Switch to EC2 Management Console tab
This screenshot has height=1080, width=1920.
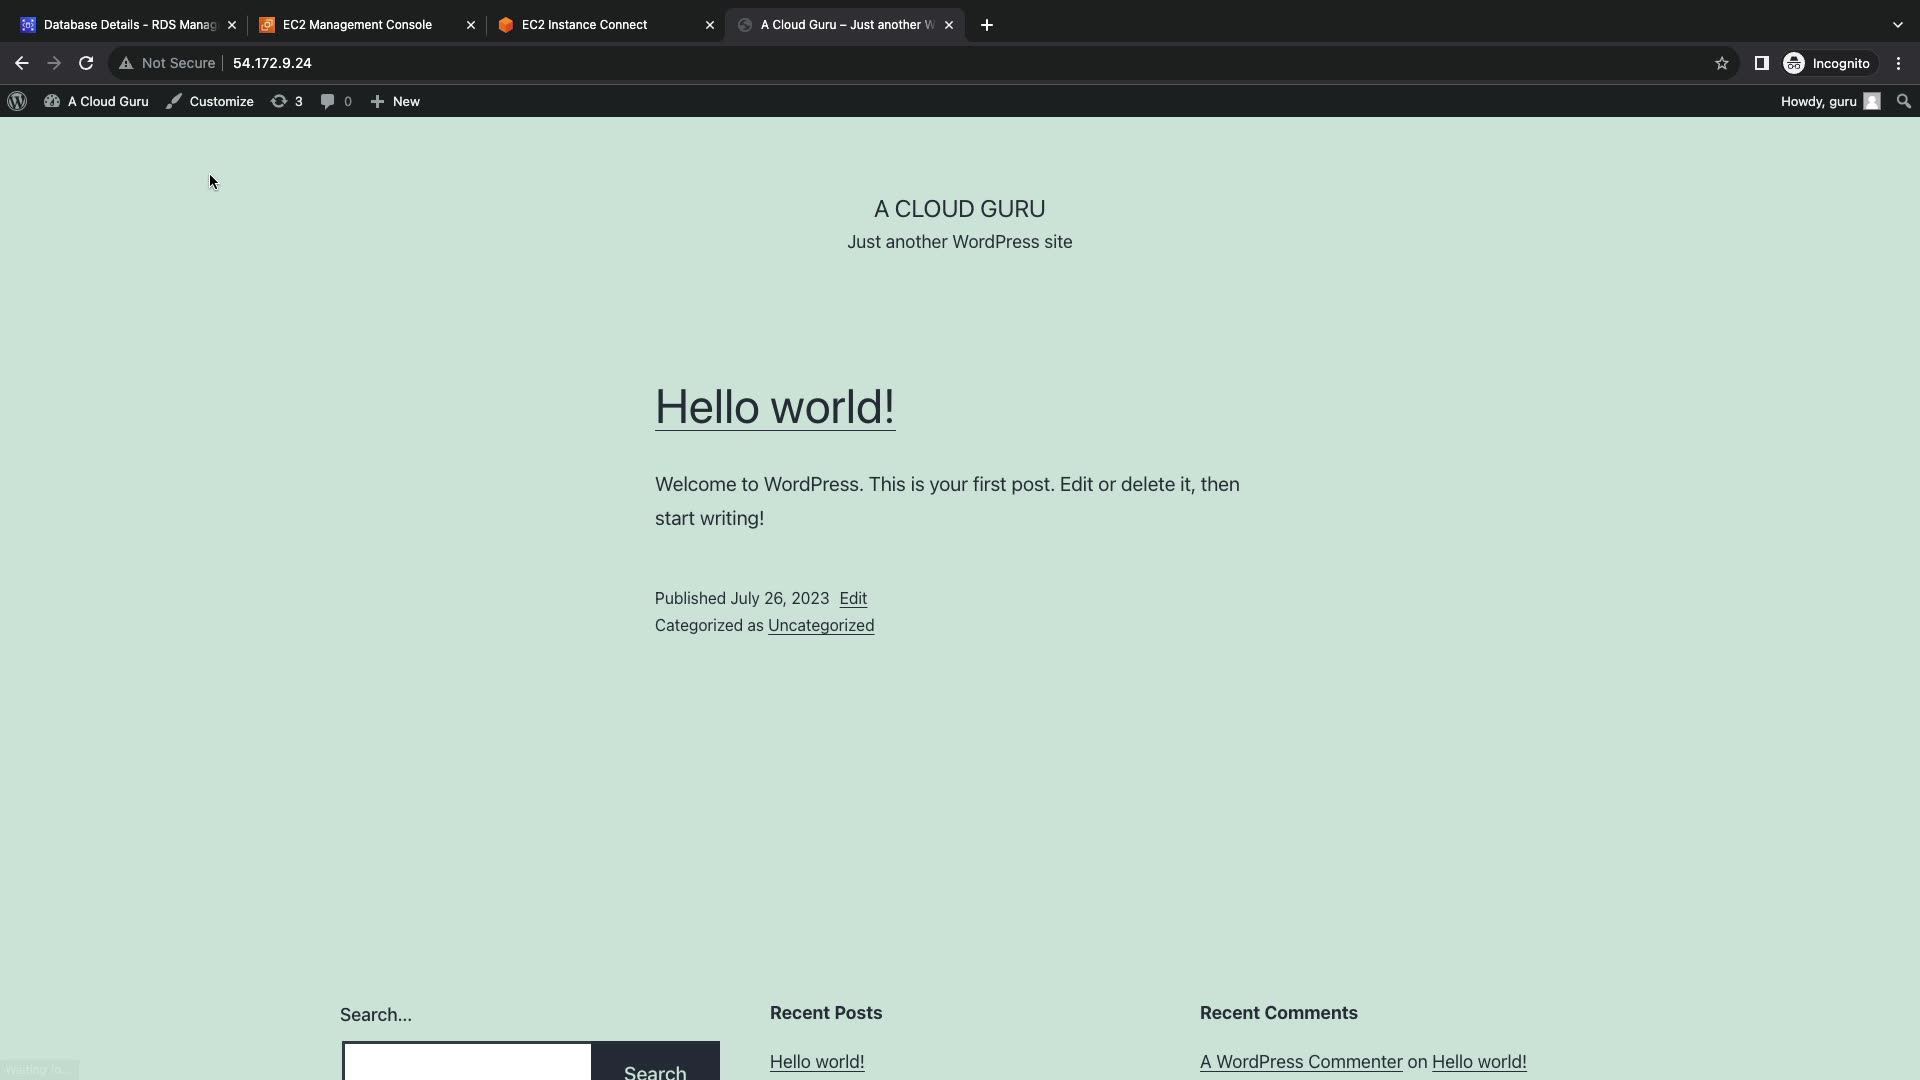click(357, 24)
